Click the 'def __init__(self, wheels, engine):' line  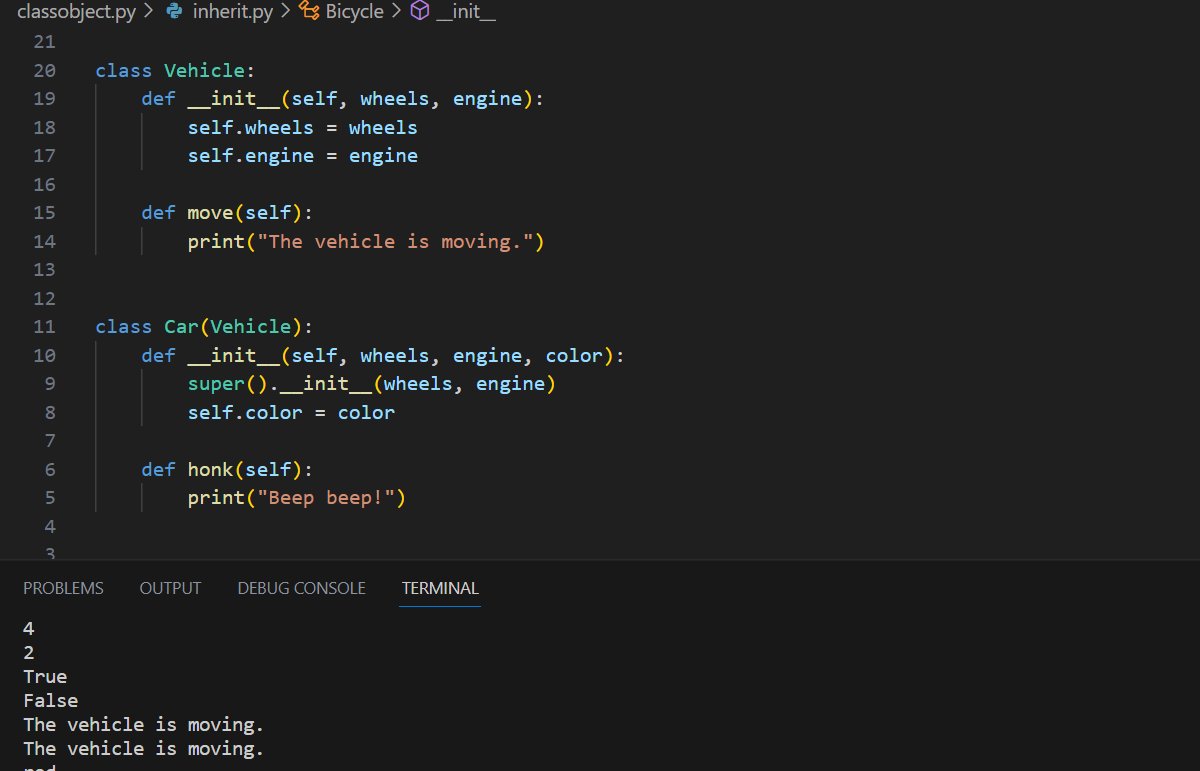342,98
